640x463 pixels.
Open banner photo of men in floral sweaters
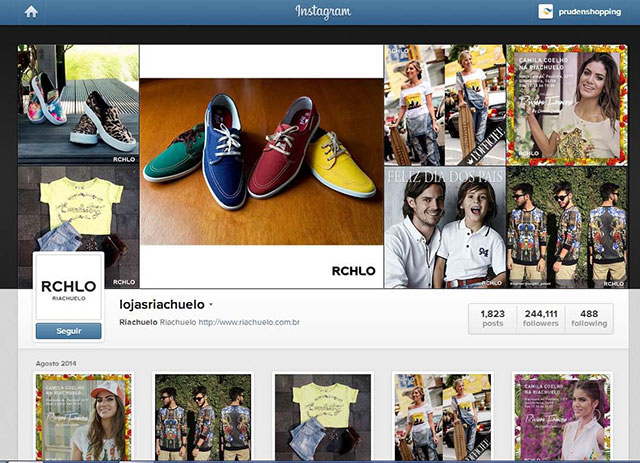(567, 227)
